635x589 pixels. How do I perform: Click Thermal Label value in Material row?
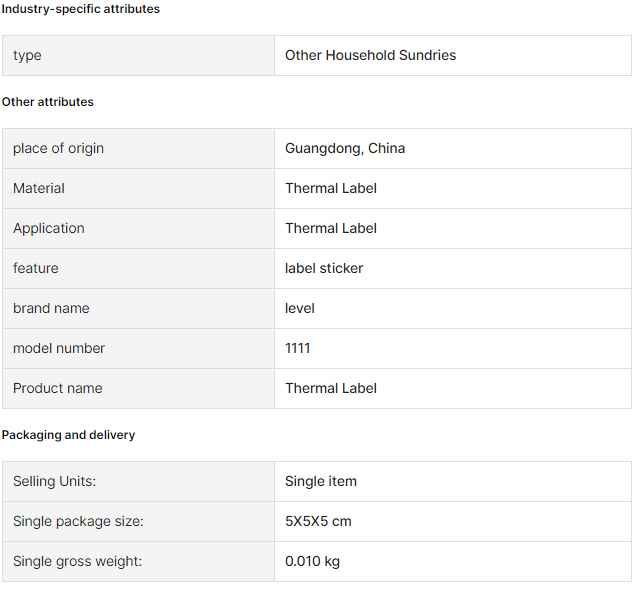[331, 188]
